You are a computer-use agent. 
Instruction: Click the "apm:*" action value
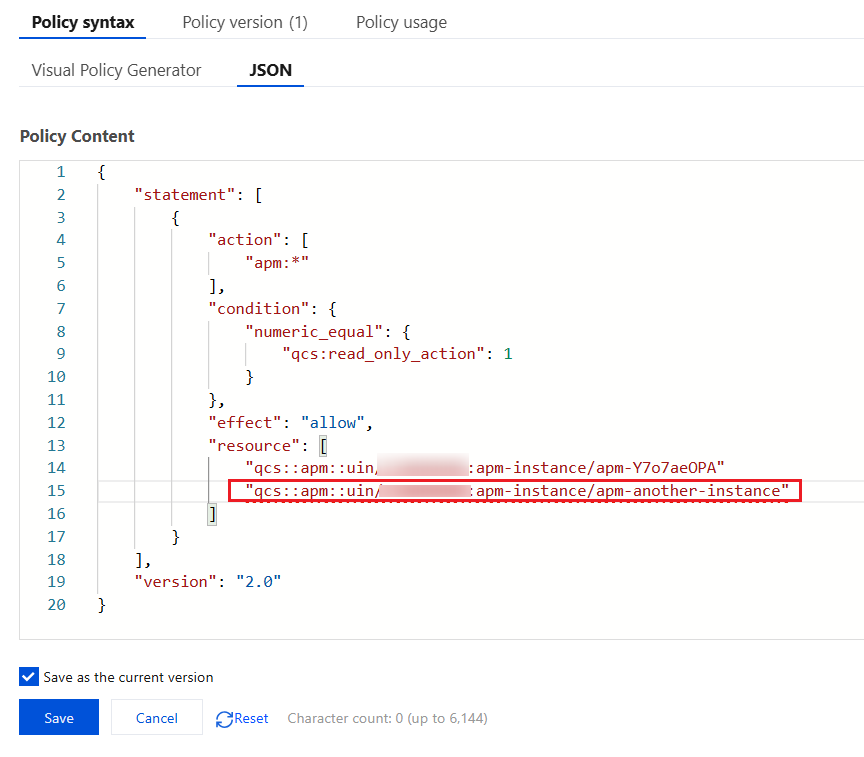277,263
